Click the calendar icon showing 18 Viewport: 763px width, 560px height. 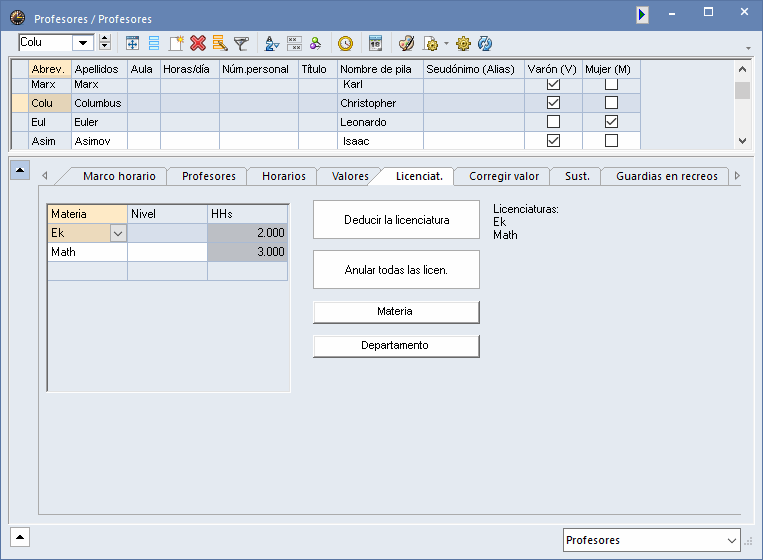tap(375, 43)
